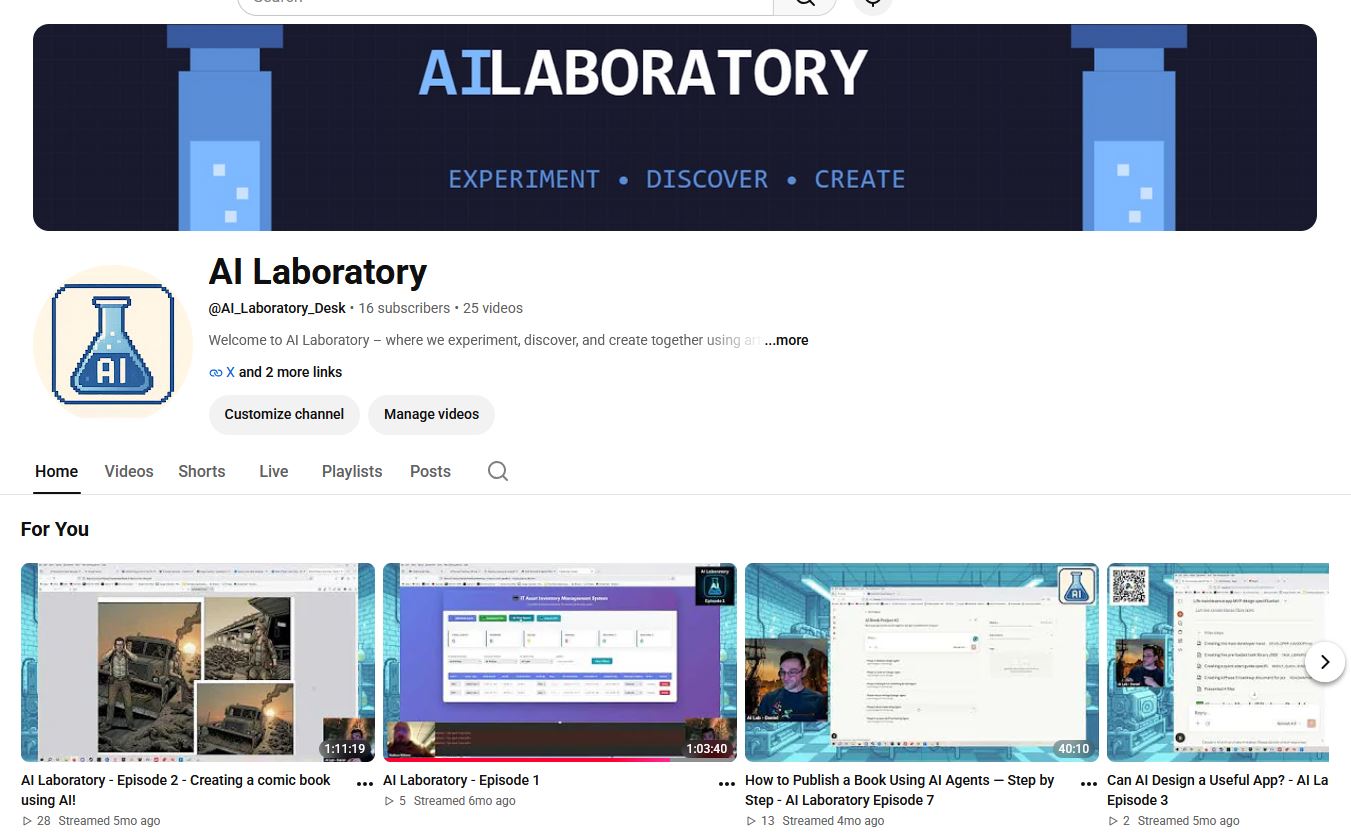The height and width of the screenshot is (839, 1351).
Task: Click the Episode 1 red watch progress bar
Action: coord(526,760)
